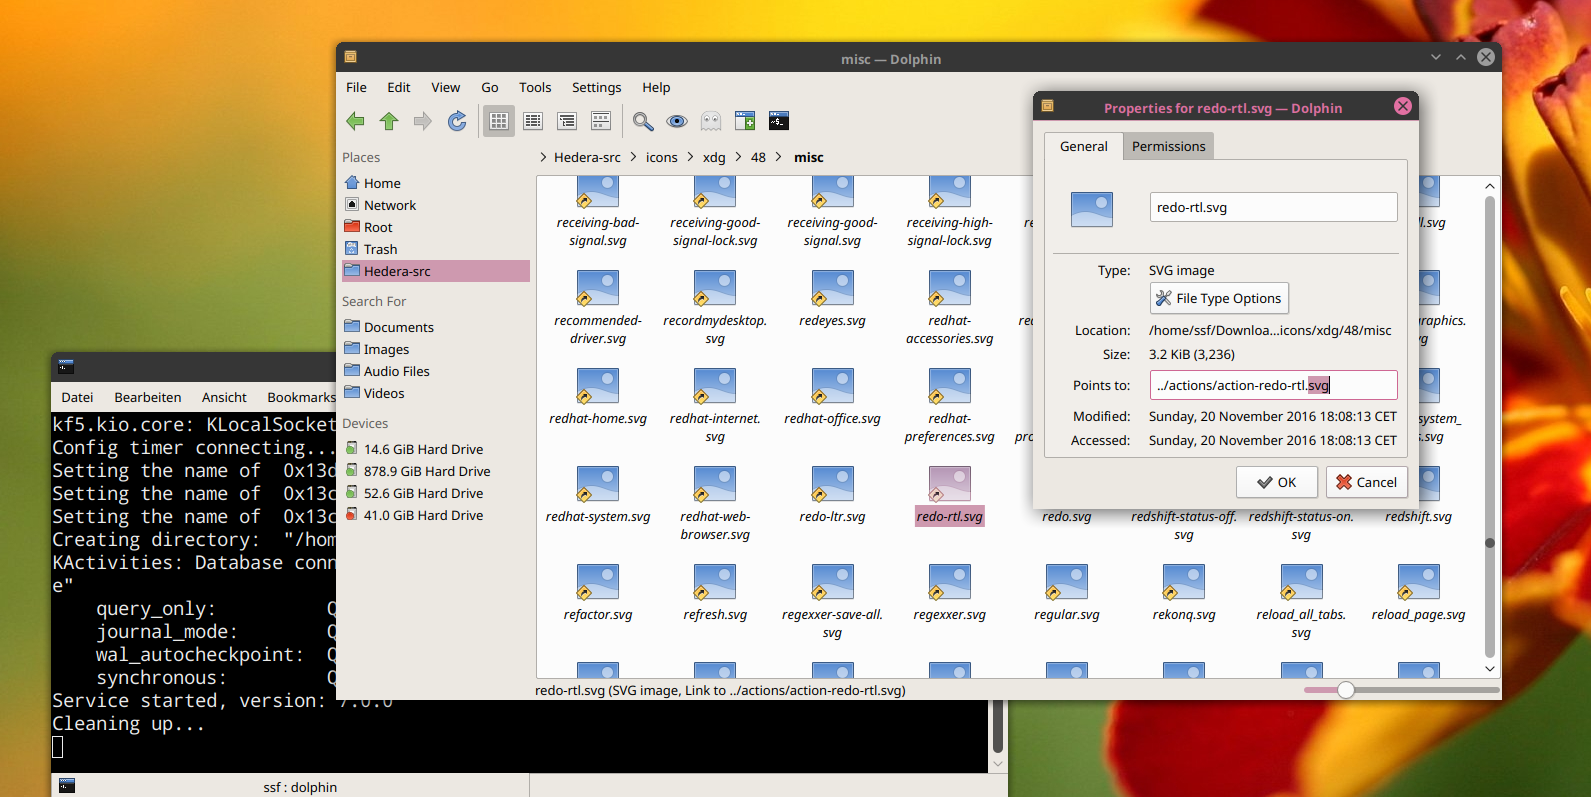Click the File Type Options button
Screen dimensions: 1591x797
click(1219, 298)
